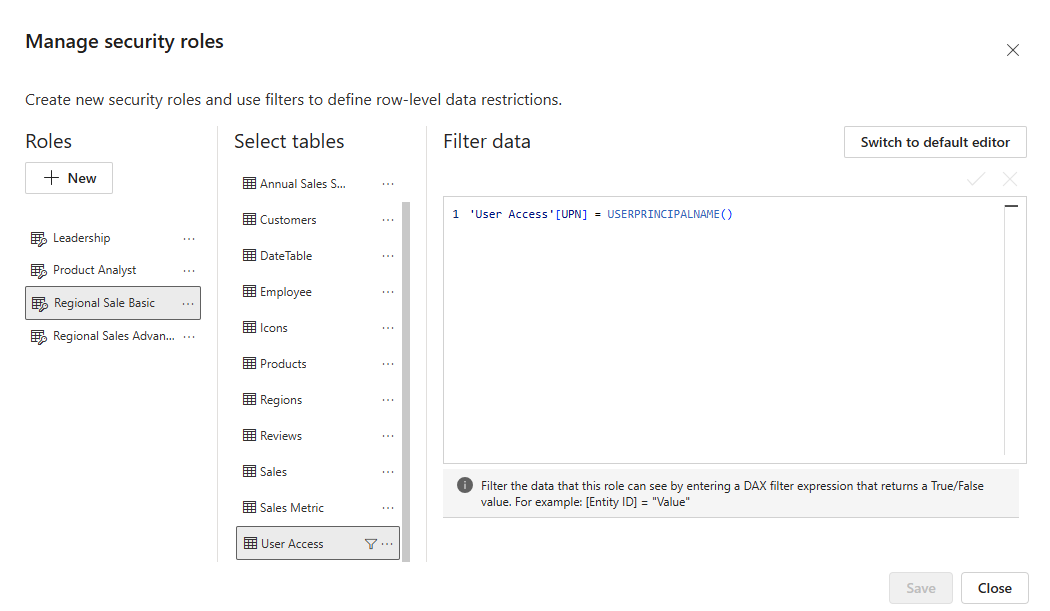Image resolution: width=1050 pixels, height=611 pixels.
Task: Select the Product Analyst role
Action: tap(112, 270)
